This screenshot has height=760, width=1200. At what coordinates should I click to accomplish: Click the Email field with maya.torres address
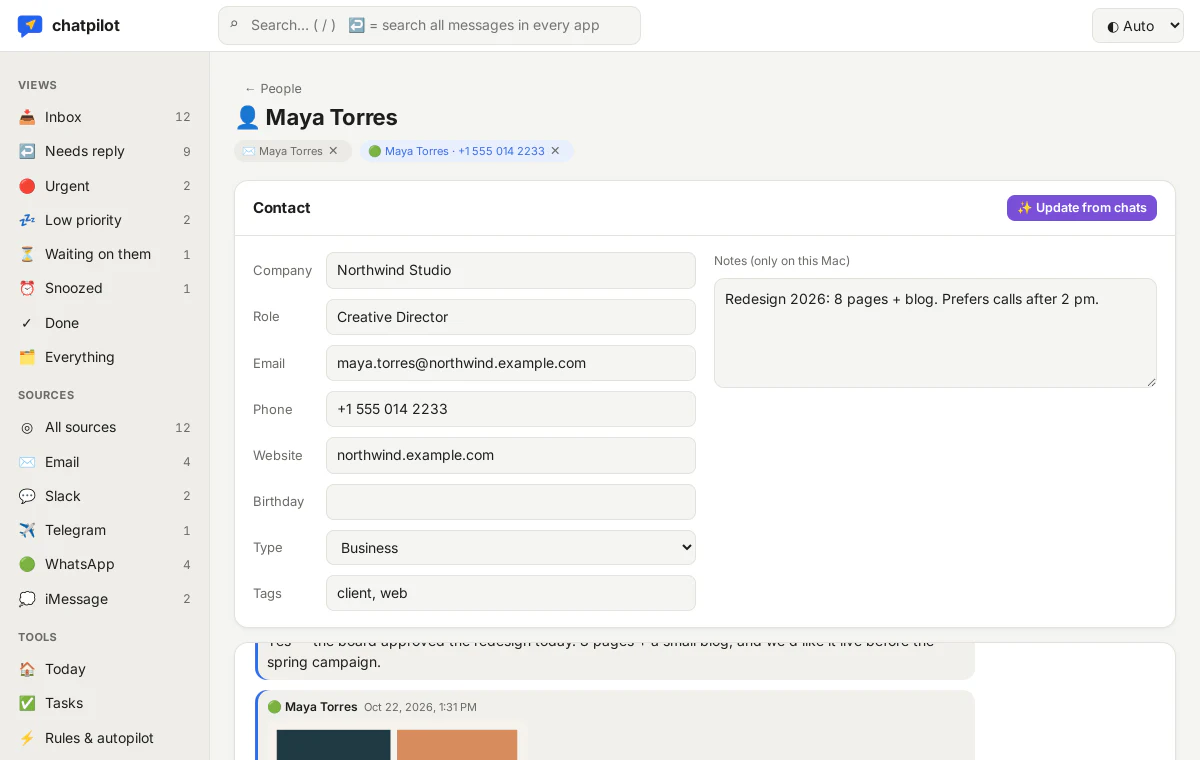pyautogui.click(x=511, y=363)
